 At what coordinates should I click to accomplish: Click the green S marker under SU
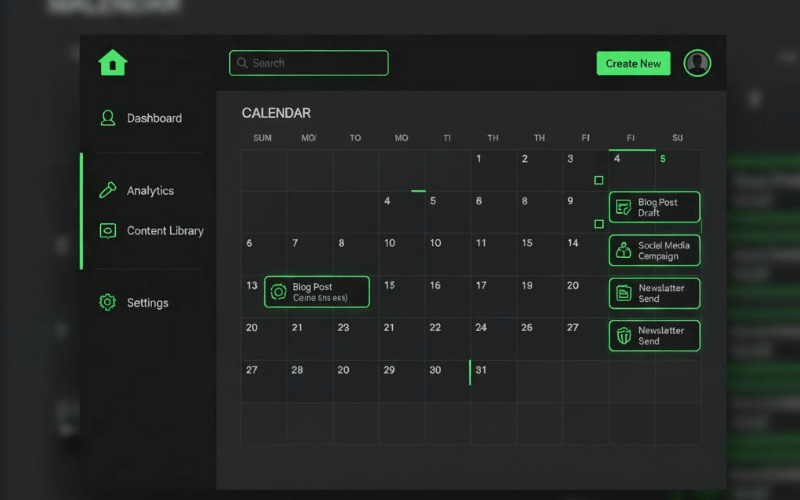pyautogui.click(x=663, y=159)
